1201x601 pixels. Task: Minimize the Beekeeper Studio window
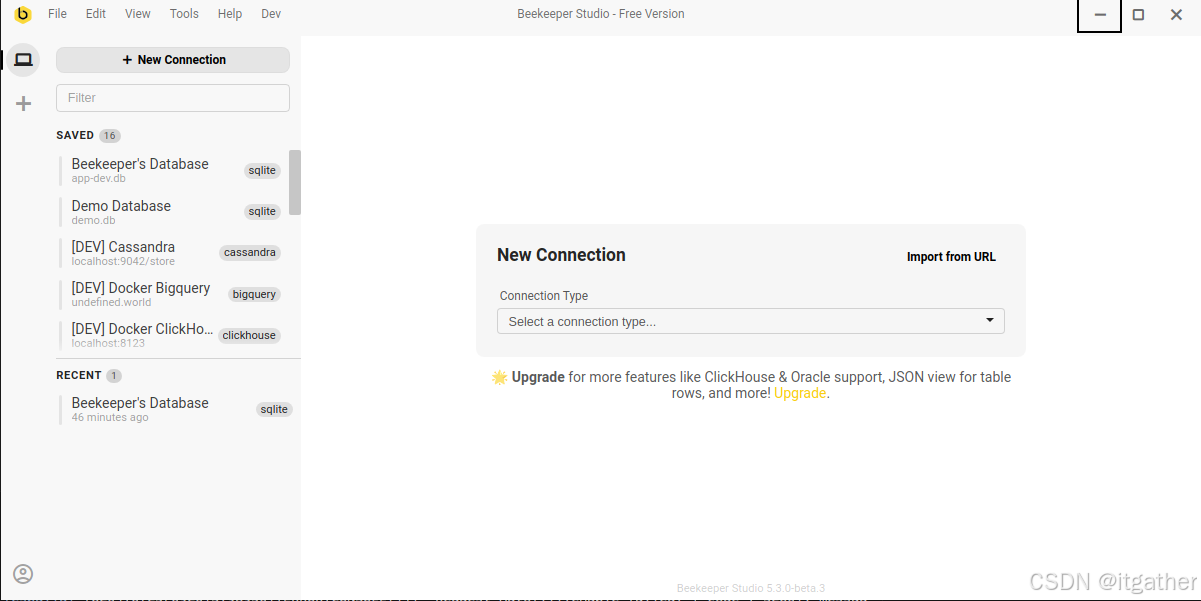1100,15
